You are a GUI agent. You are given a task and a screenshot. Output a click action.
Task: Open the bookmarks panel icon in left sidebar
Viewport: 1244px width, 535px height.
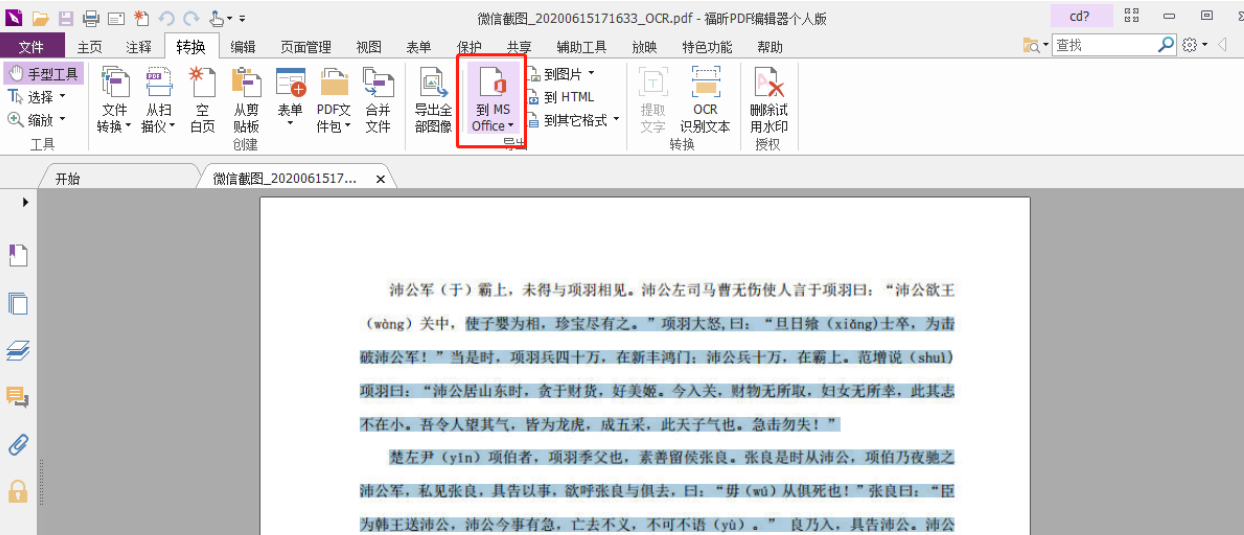click(18, 256)
